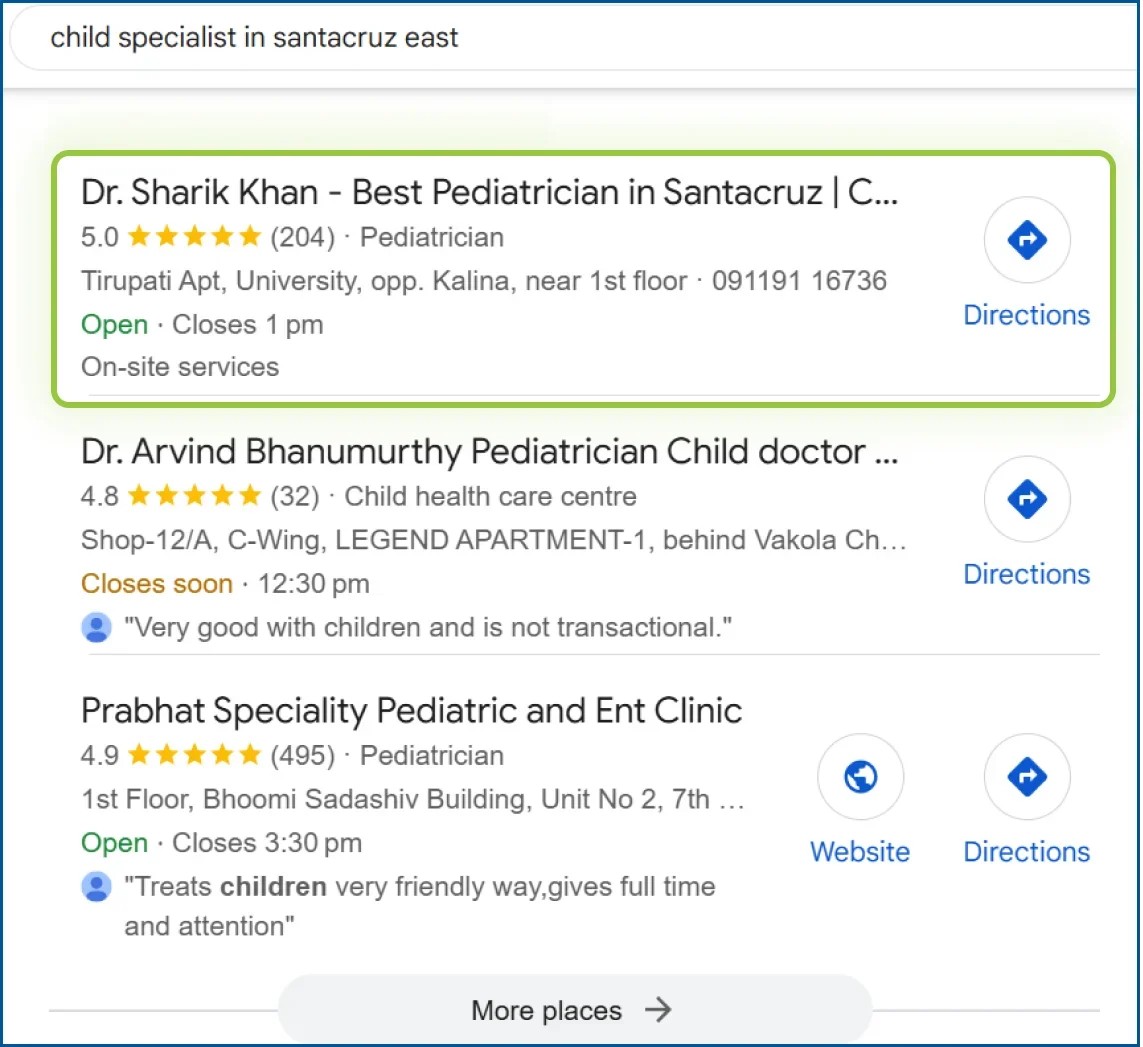Open Prabhat Speciality Pediatric and Ent Clinic
Viewport: 1143px width, 1047px height.
411,711
